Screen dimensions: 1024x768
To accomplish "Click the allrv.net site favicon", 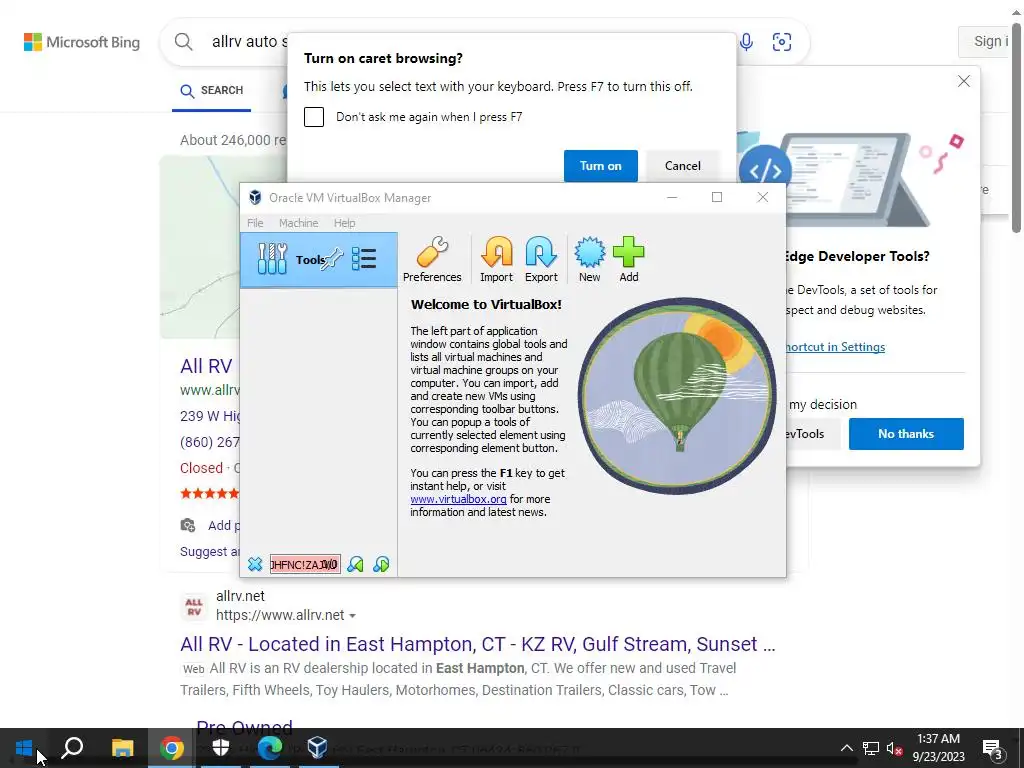I will (194, 607).
